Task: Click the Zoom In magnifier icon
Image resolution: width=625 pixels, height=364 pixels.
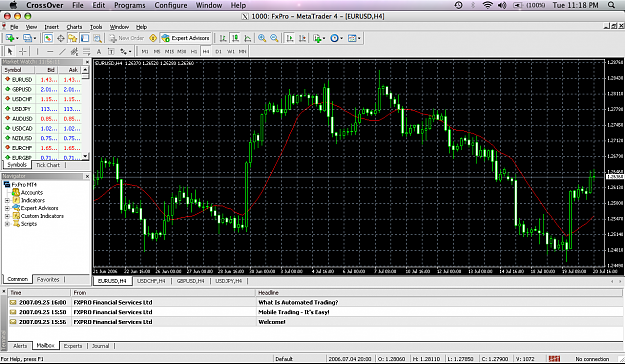Action: 262,38
